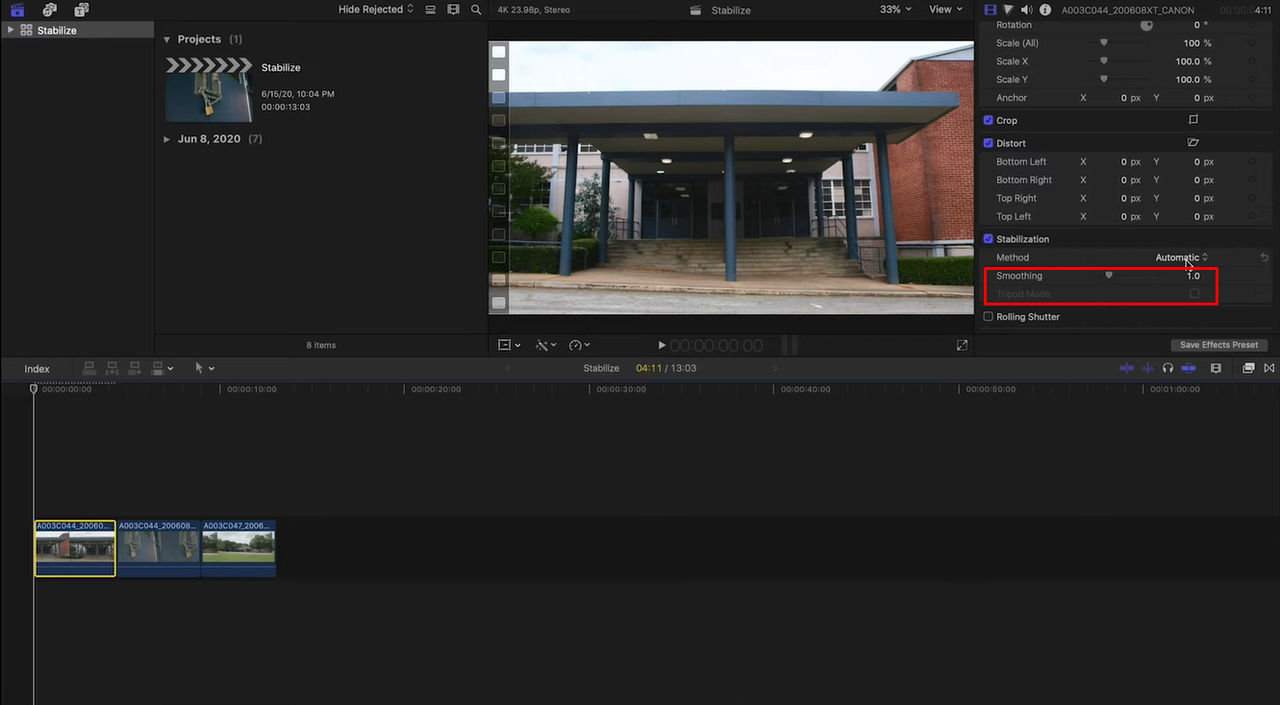This screenshot has height=705, width=1280.
Task: Select the first timeline clip A003C044 building
Action: pyautogui.click(x=75, y=548)
